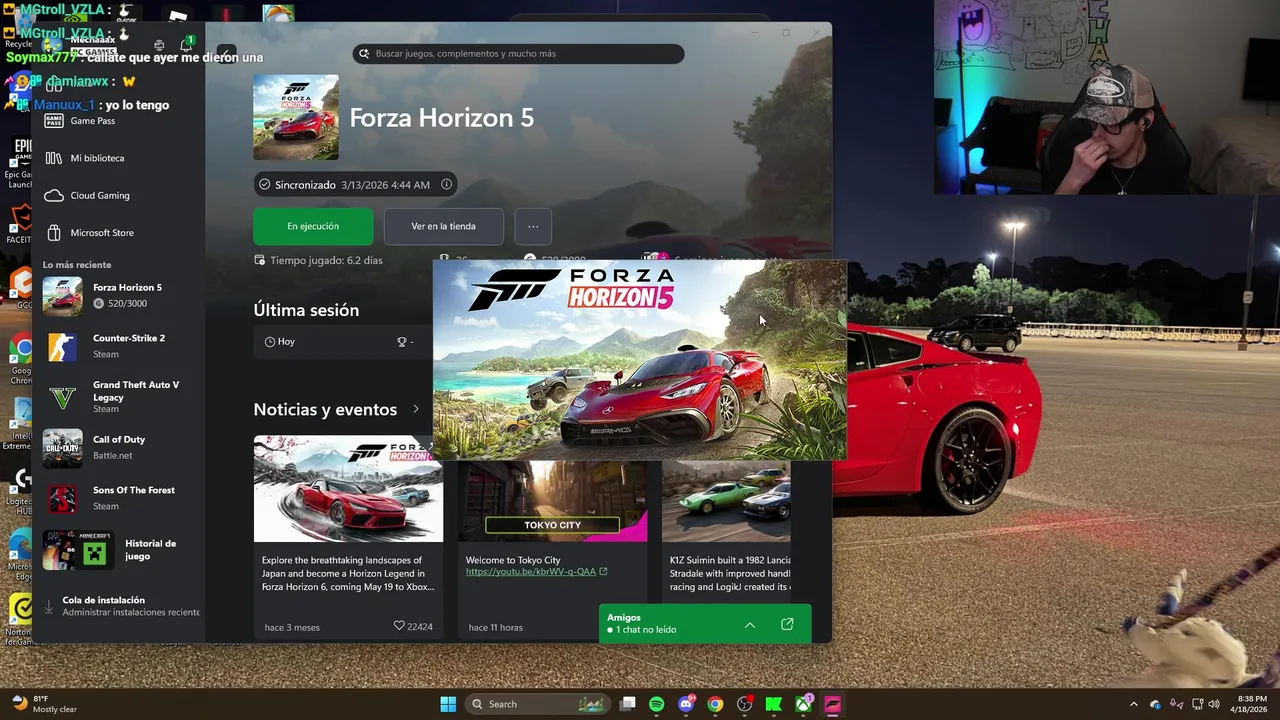
Task: Like the post with 22424 hearts
Action: [x=399, y=626]
